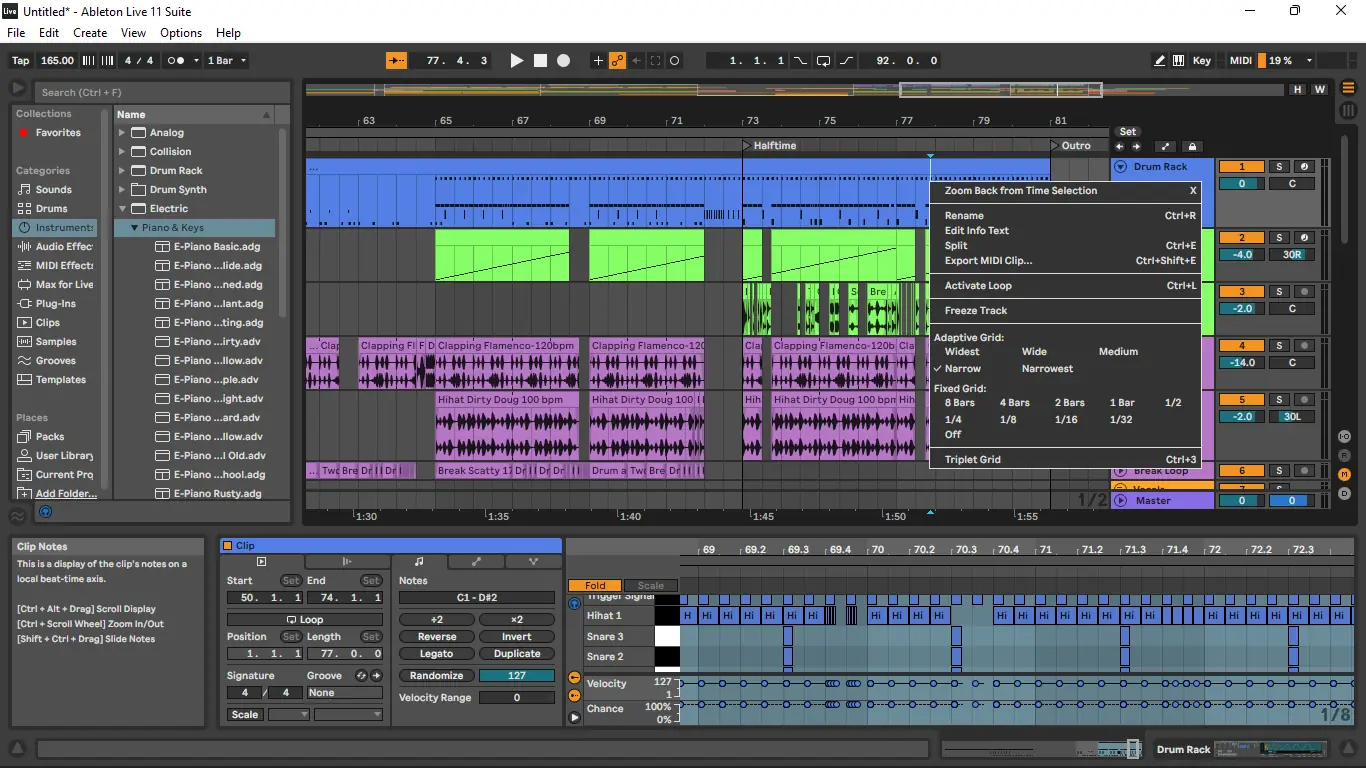Choose Freeze Track from the context menu
The image size is (1366, 768).
coord(975,311)
